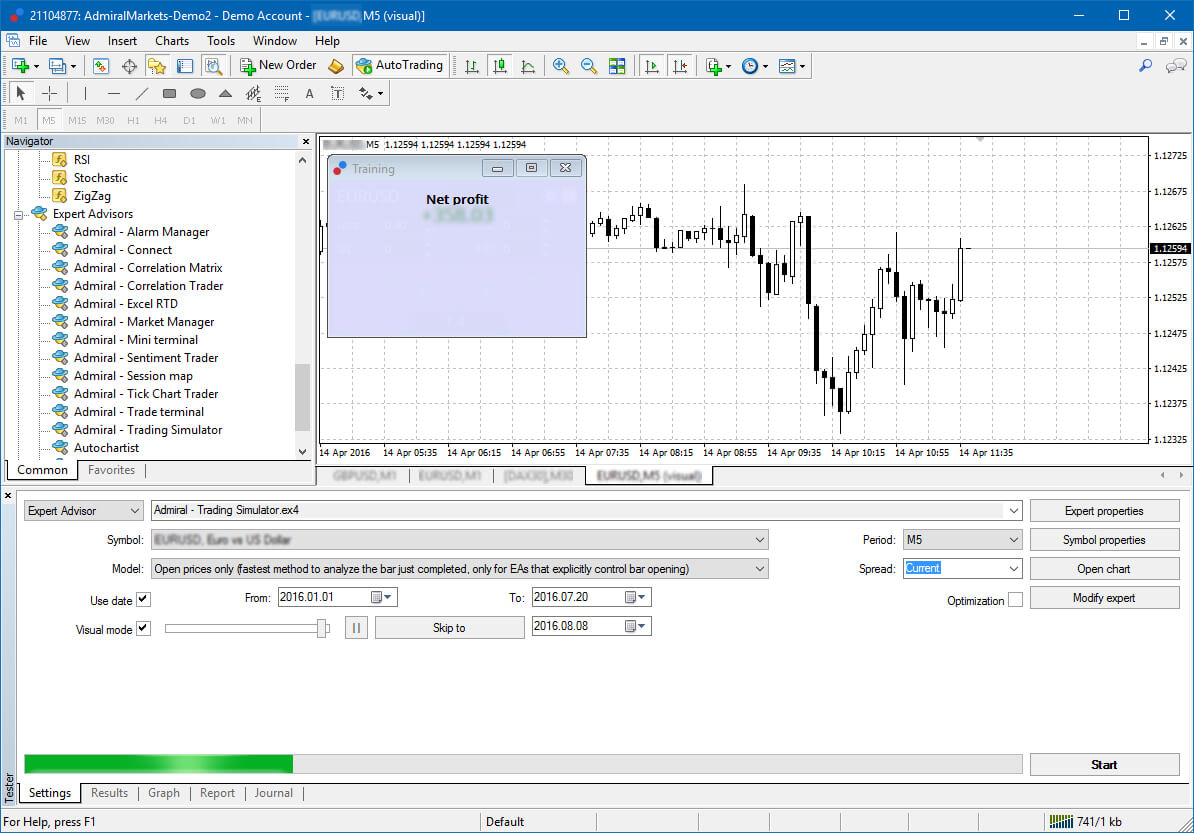Image resolution: width=1194 pixels, height=833 pixels.
Task: Select the vertical line tool
Action: point(85,93)
